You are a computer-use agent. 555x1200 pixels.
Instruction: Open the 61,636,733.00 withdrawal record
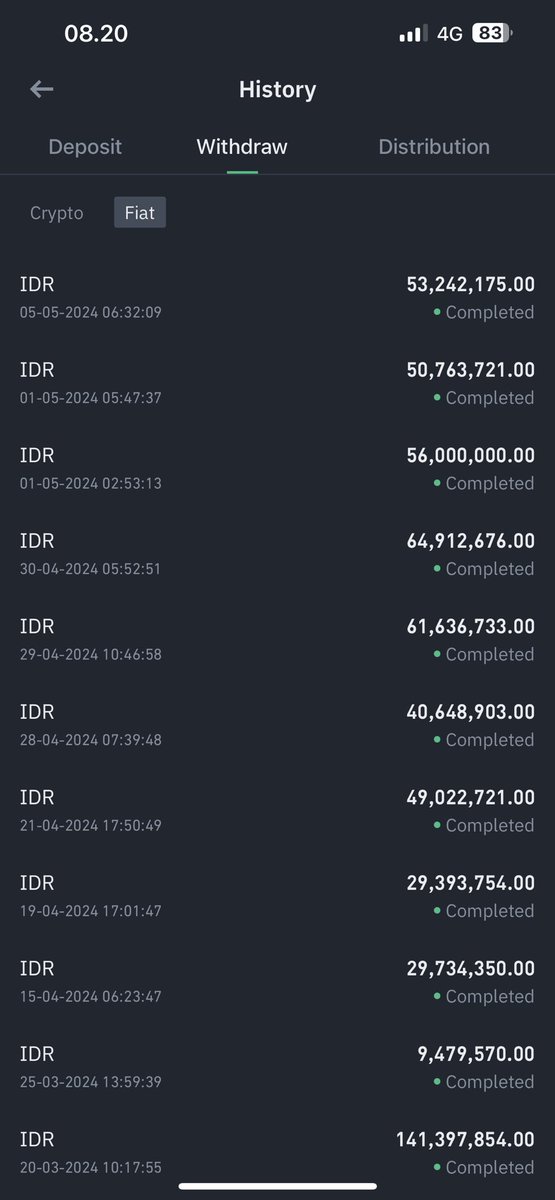277,640
